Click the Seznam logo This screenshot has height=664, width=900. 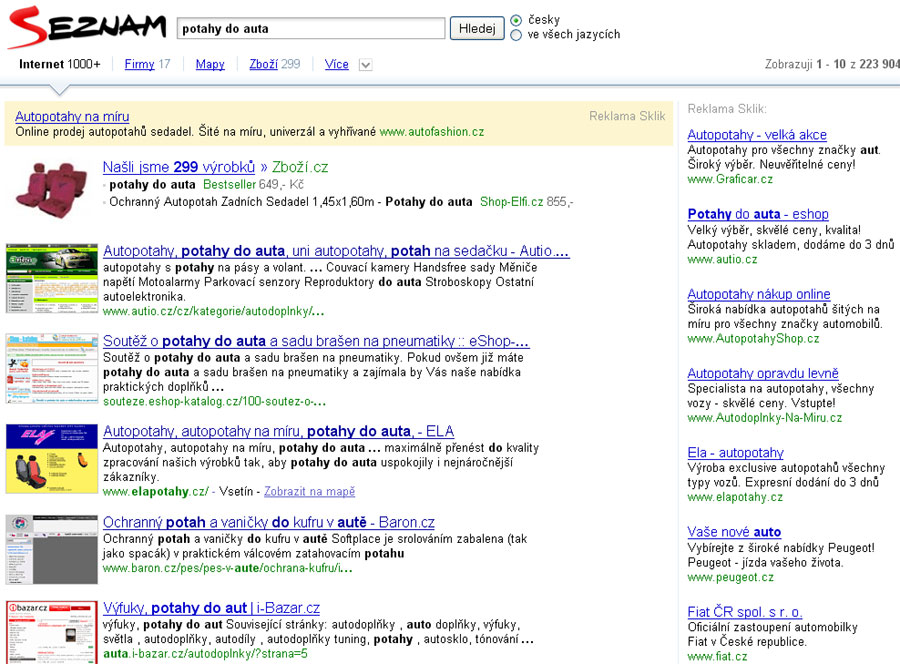(87, 28)
